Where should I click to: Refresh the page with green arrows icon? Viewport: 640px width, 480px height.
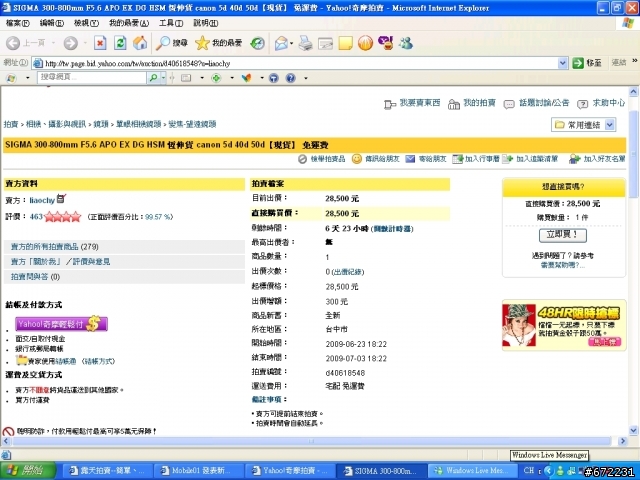pos(120,43)
